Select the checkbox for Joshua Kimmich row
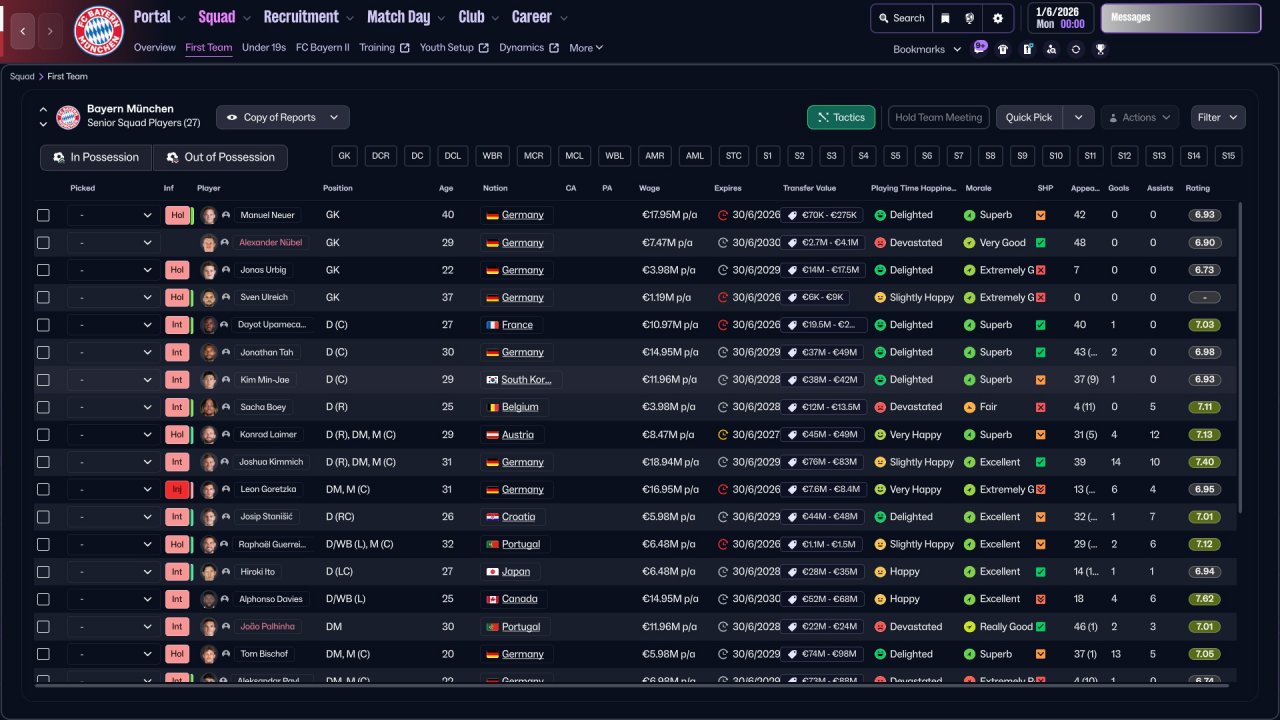Screen dimensions: 1280x720 pos(43,462)
